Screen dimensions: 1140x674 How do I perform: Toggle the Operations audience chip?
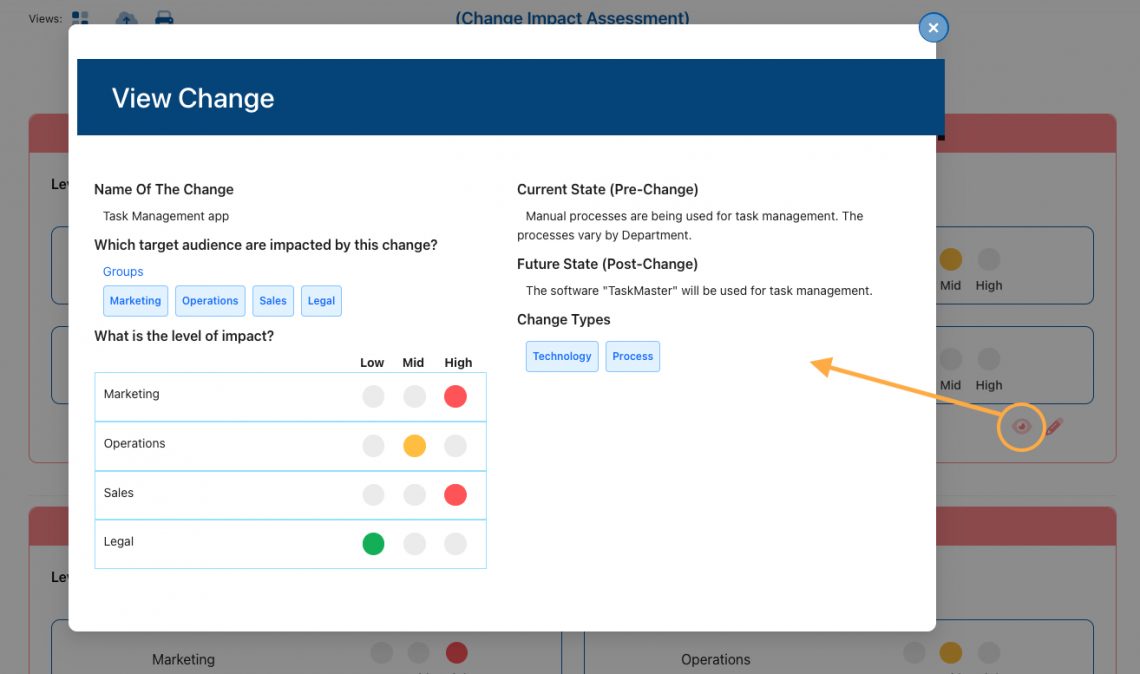210,300
